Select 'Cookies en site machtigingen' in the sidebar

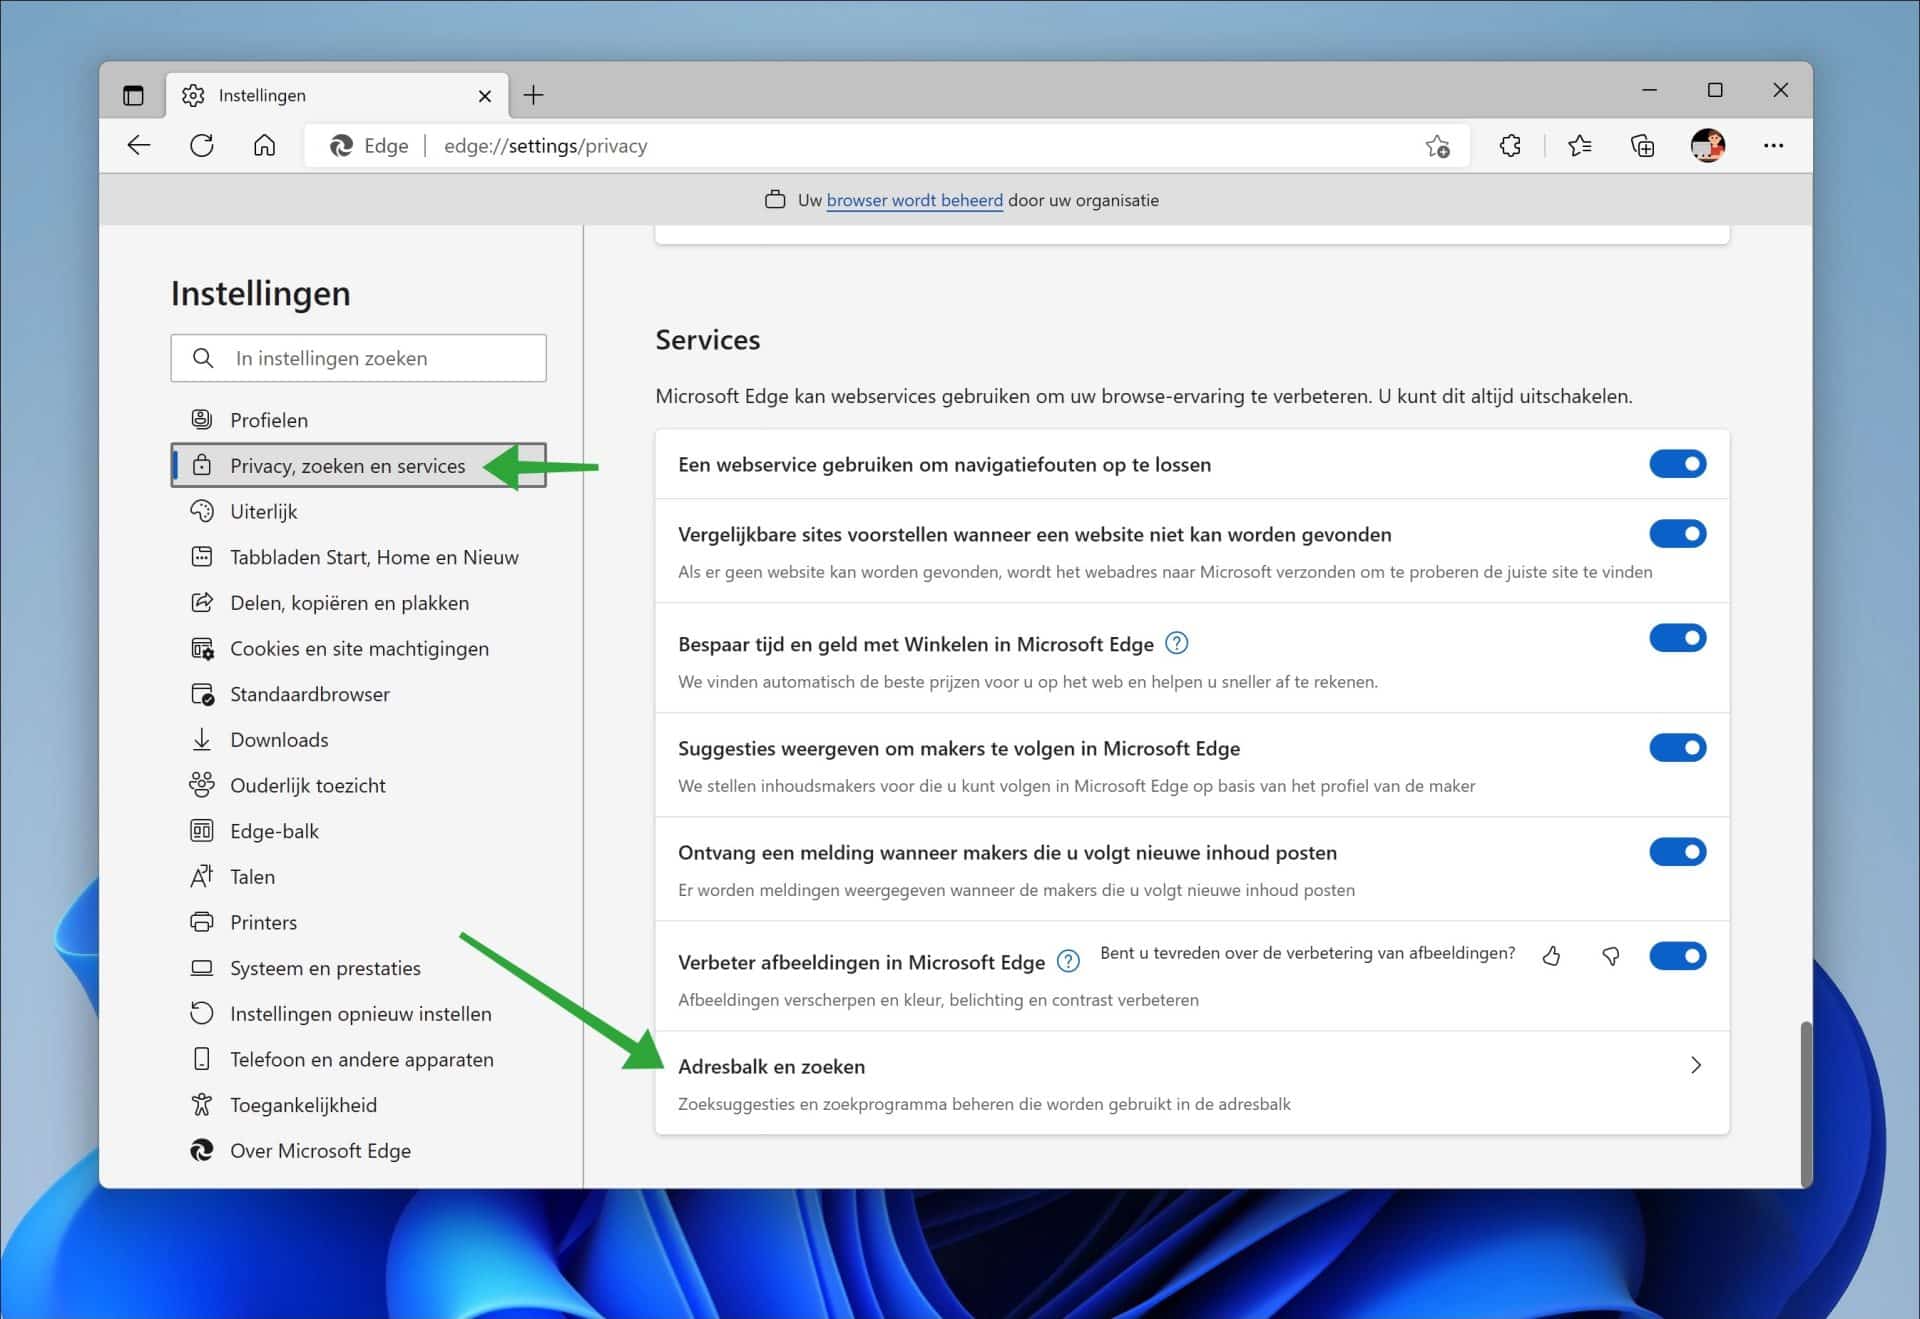359,648
